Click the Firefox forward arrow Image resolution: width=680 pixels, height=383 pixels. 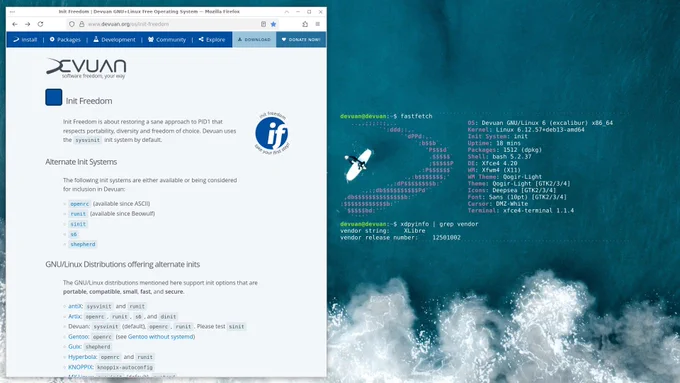click(x=28, y=24)
